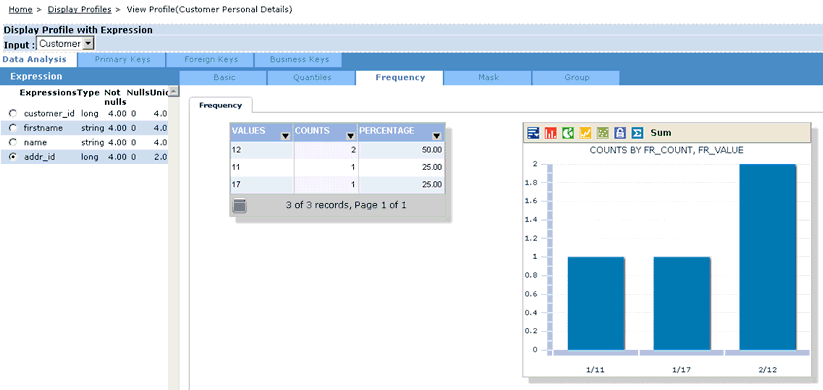Click the value 11 in VALUES column
Image resolution: width=823 pixels, height=390 pixels.
pos(236,167)
